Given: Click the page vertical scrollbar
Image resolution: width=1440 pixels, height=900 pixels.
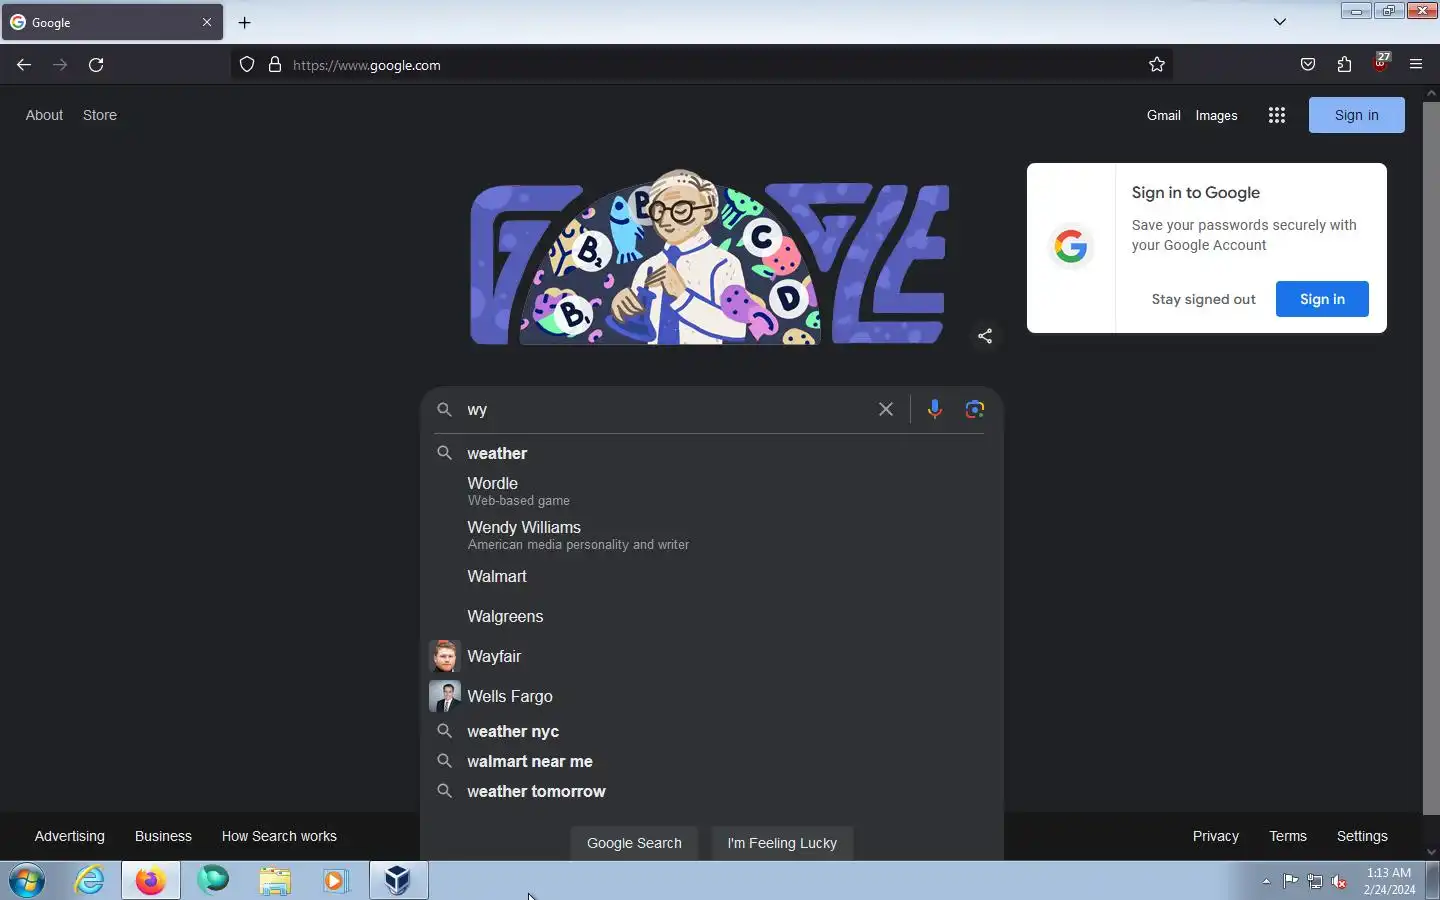Looking at the screenshot, I should click(1431, 458).
